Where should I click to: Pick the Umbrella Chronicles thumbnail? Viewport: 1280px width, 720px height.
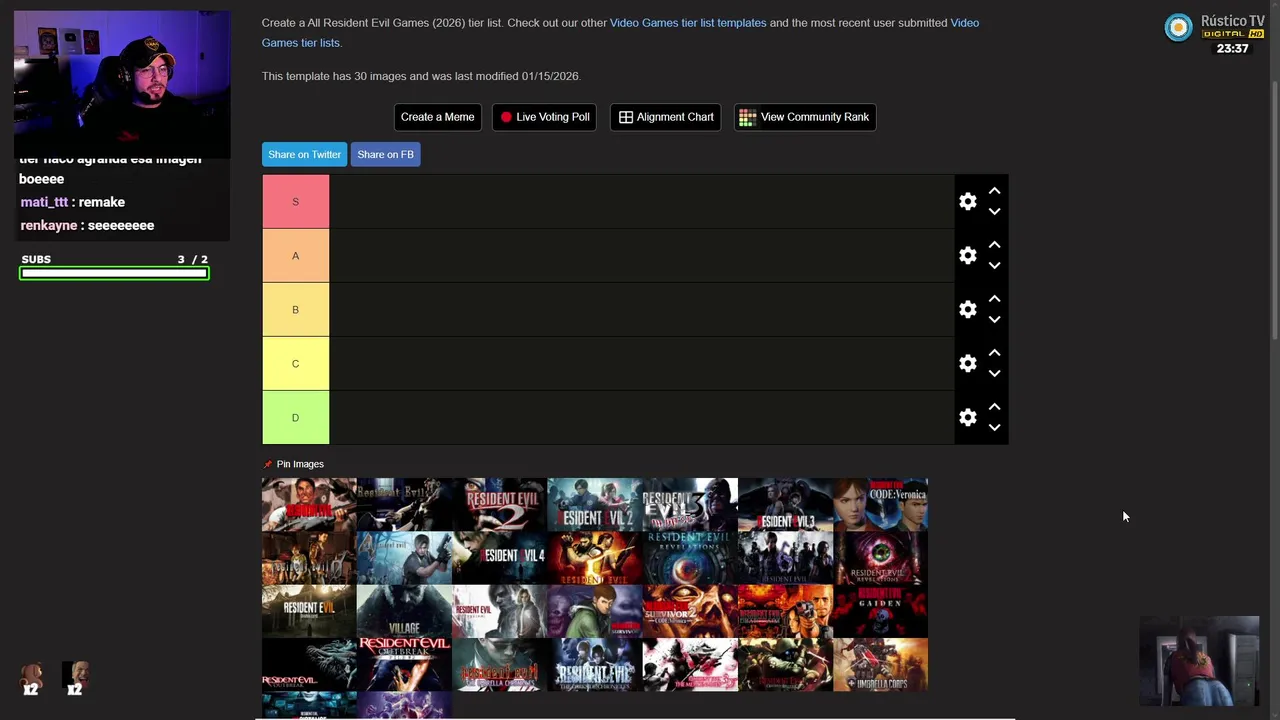[499, 664]
